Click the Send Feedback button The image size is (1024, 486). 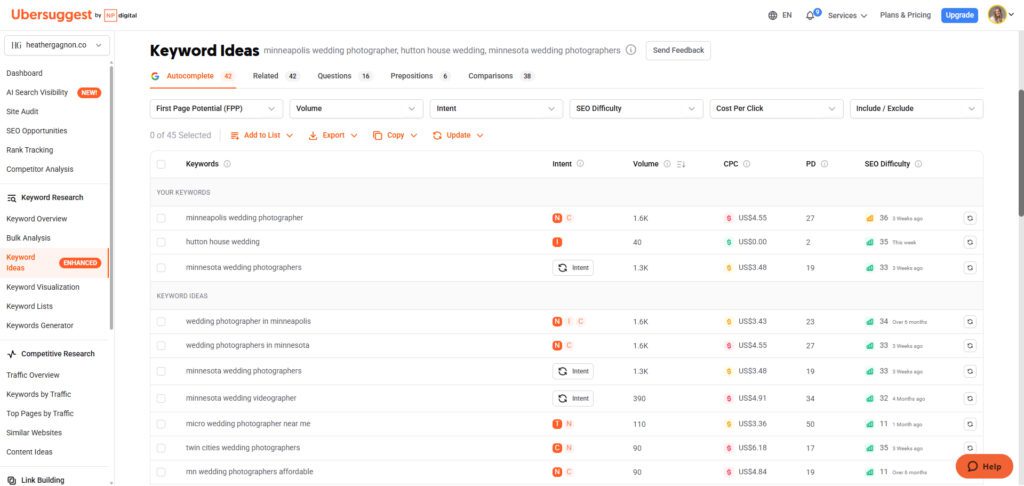pos(678,50)
